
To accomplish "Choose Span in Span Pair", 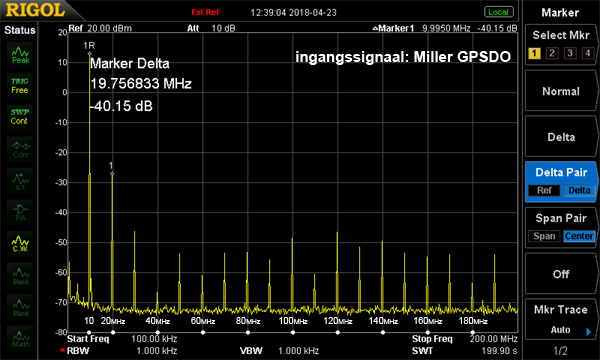I will pyautogui.click(x=544, y=236).
